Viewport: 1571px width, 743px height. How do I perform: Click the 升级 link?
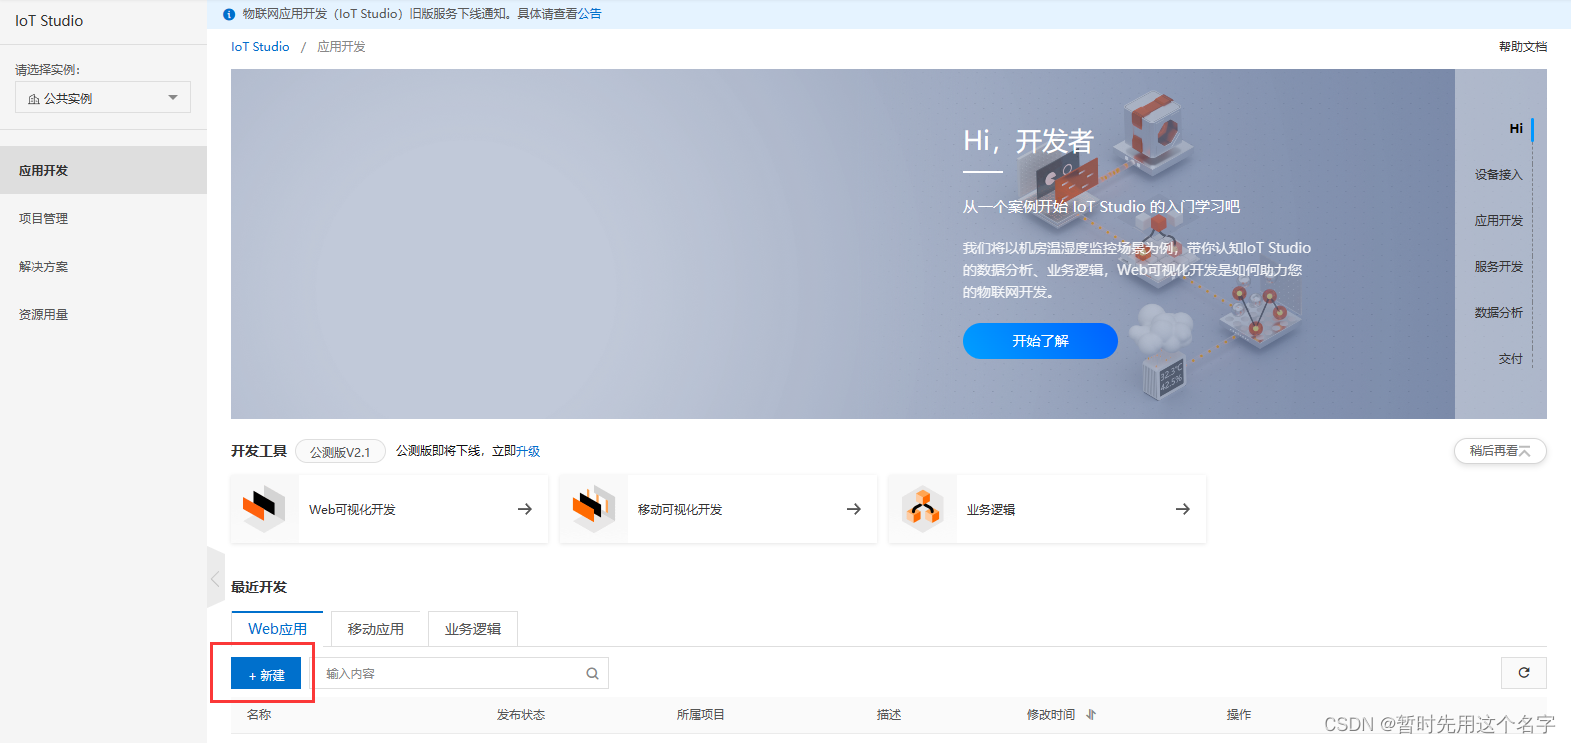(528, 451)
